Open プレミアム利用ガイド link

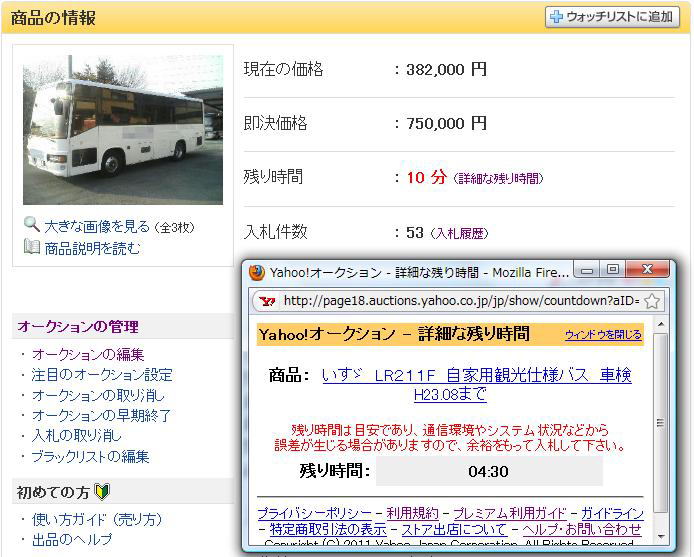[510, 514]
